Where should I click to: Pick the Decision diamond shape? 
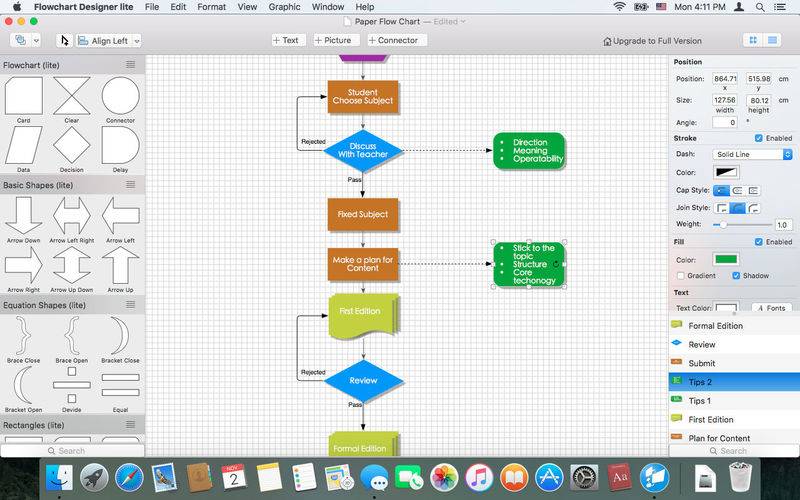[71, 145]
